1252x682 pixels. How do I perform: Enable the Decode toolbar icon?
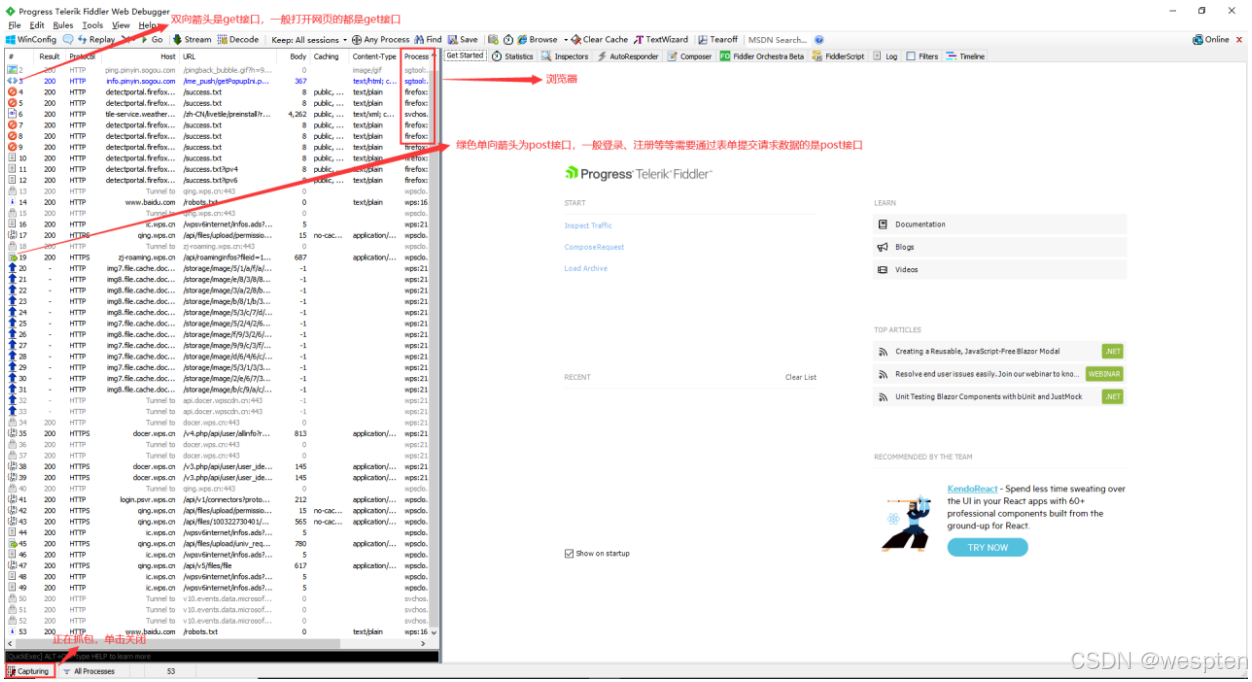point(237,39)
